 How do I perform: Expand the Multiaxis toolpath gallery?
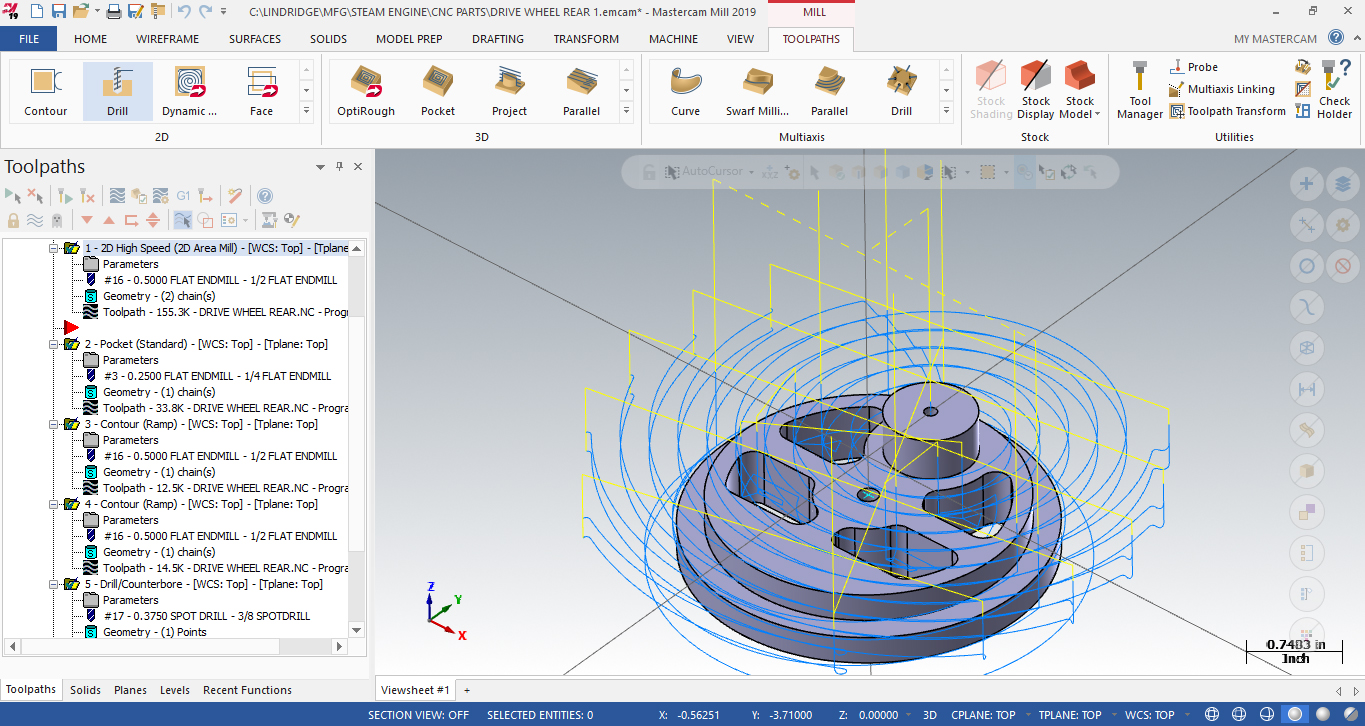(946, 113)
